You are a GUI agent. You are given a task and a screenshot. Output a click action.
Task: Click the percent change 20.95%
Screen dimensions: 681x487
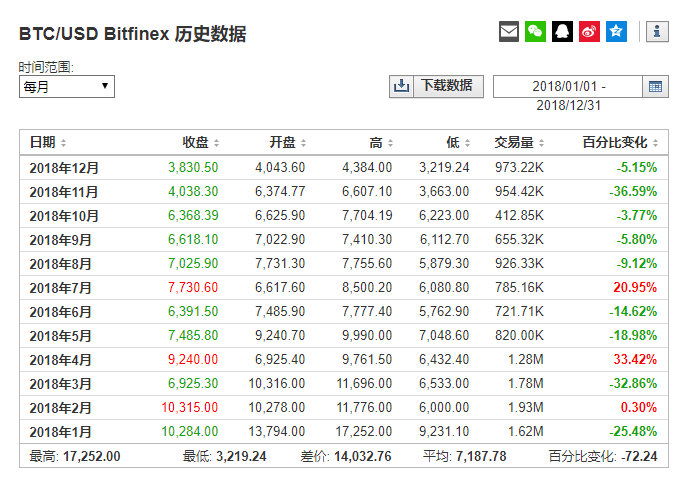635,287
